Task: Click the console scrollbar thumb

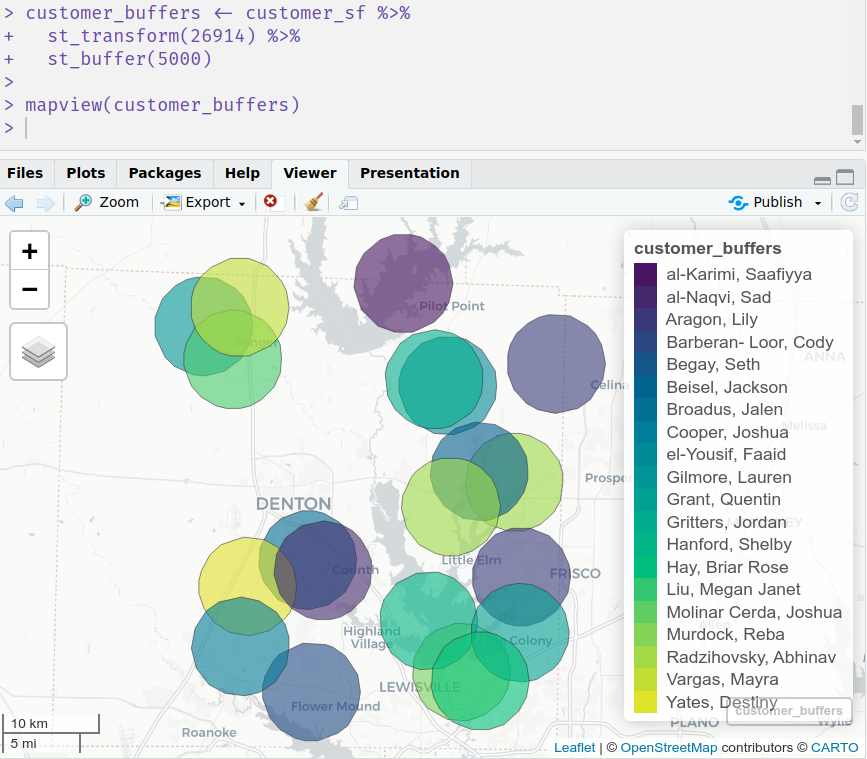Action: [x=857, y=119]
